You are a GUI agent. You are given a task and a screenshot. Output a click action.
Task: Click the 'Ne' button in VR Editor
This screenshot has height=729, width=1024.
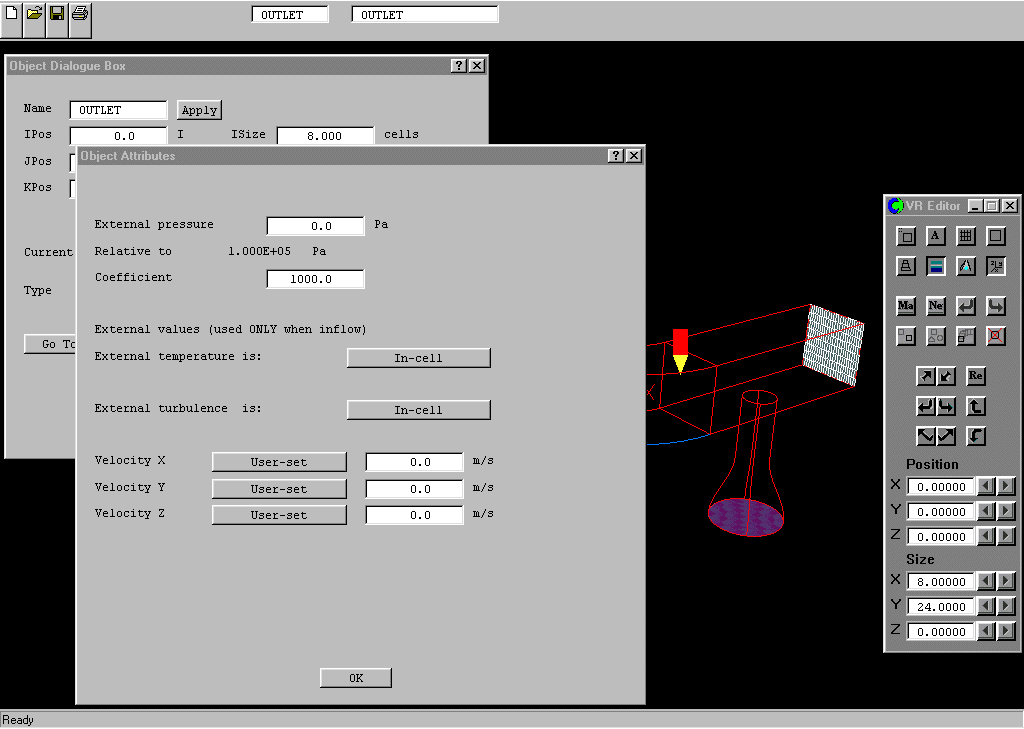(936, 306)
